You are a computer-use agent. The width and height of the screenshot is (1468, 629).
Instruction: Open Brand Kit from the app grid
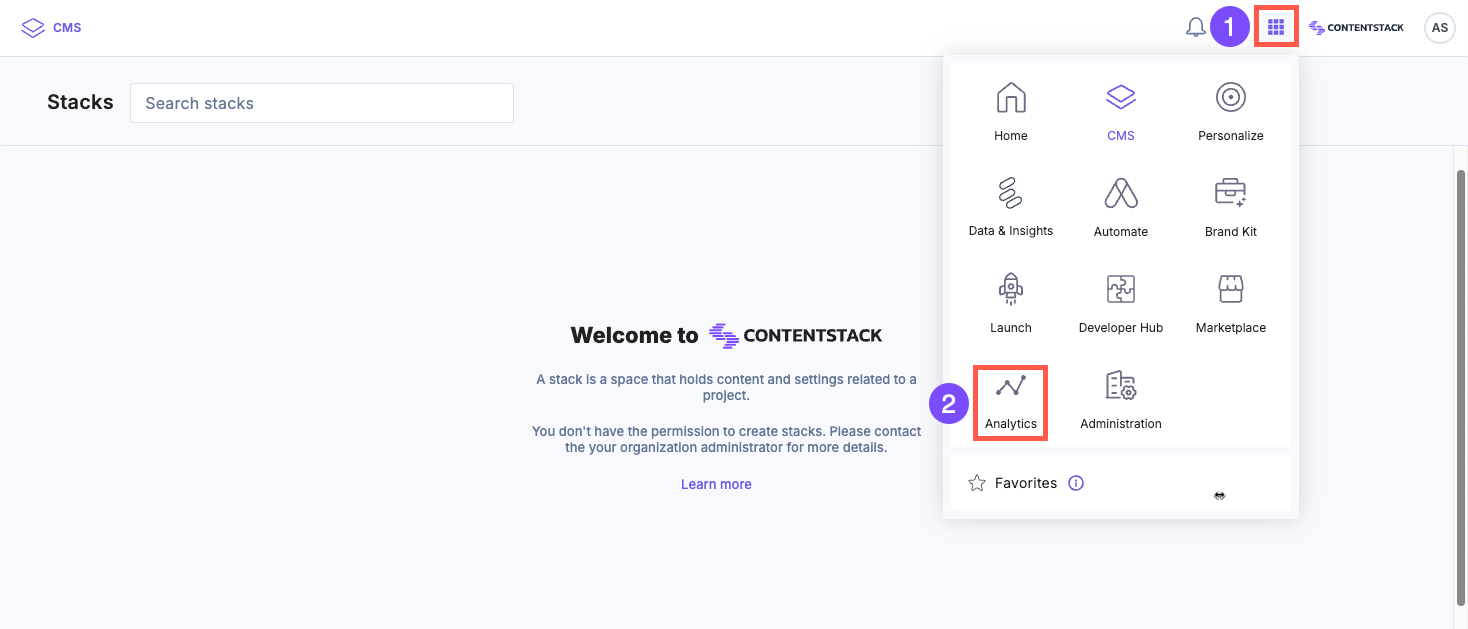(1231, 206)
